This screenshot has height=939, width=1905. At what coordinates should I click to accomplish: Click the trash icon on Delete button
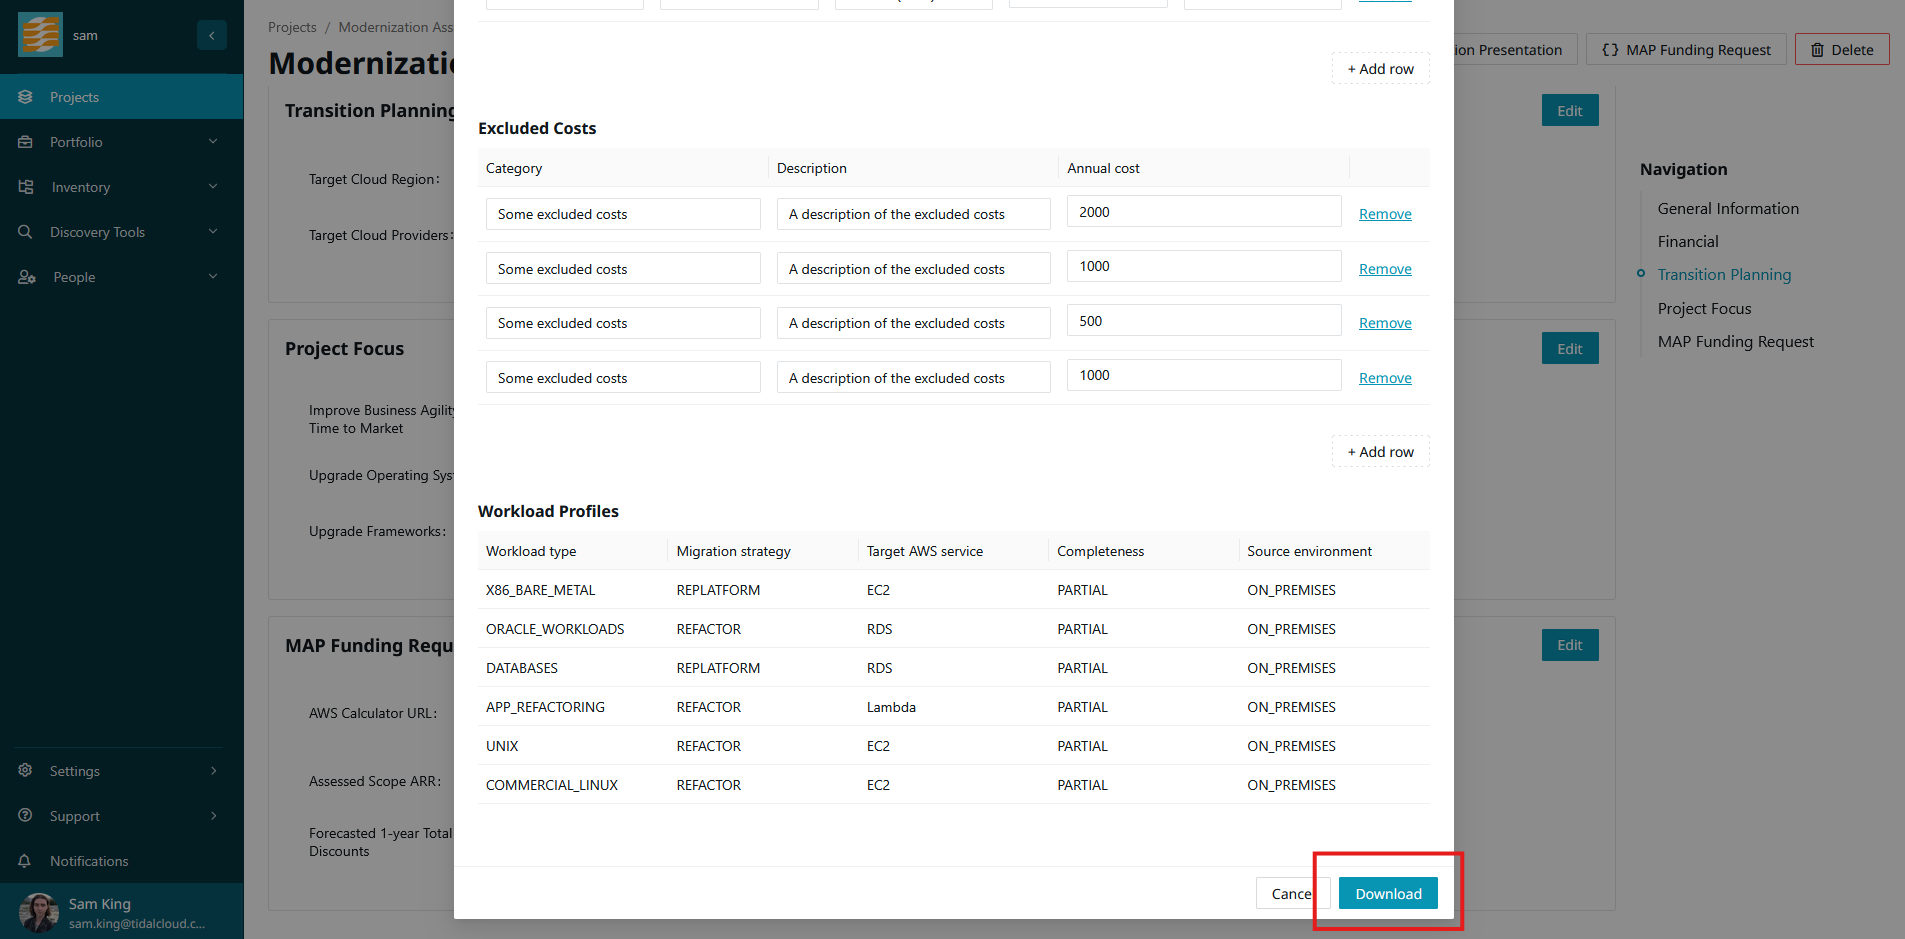(1817, 50)
